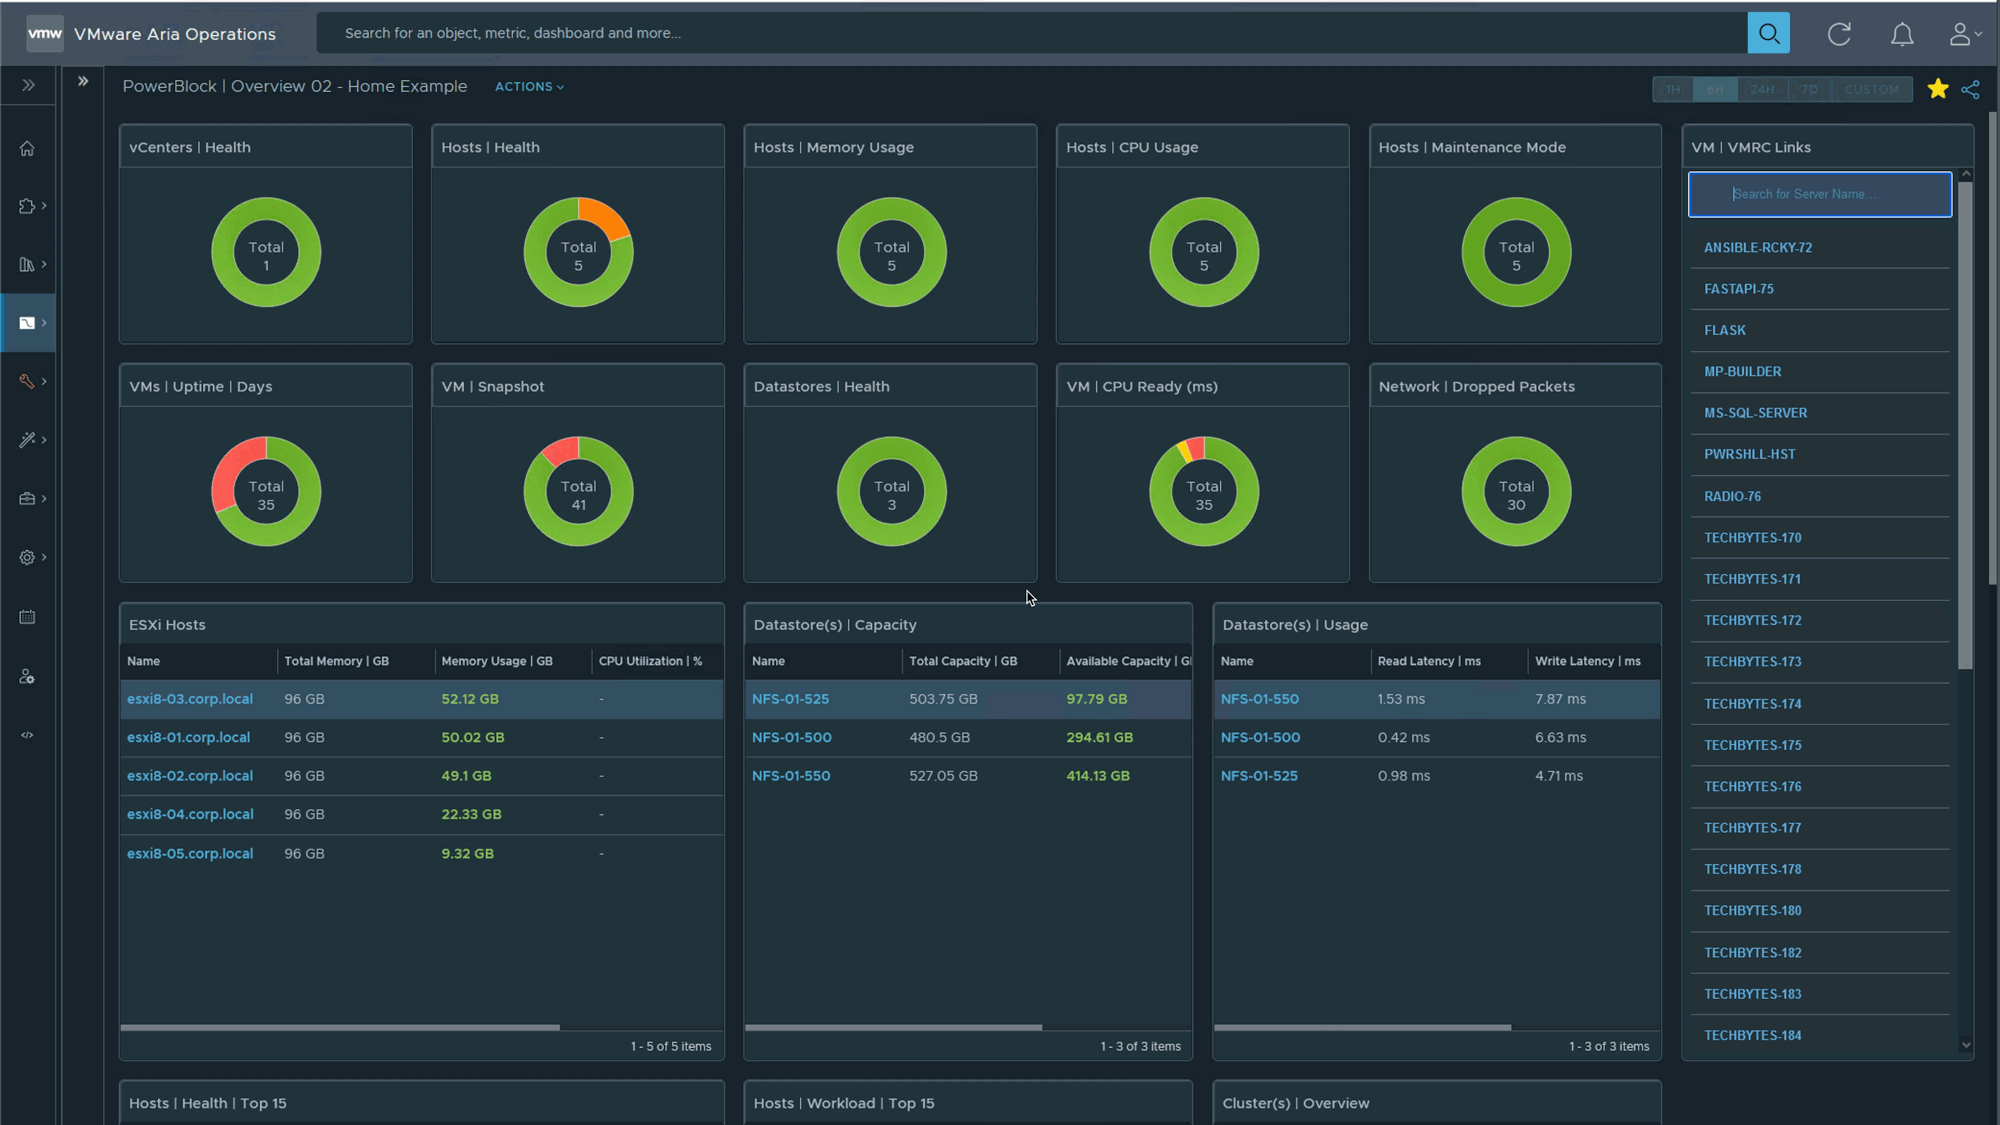Open the ACTIONS dropdown

point(529,87)
